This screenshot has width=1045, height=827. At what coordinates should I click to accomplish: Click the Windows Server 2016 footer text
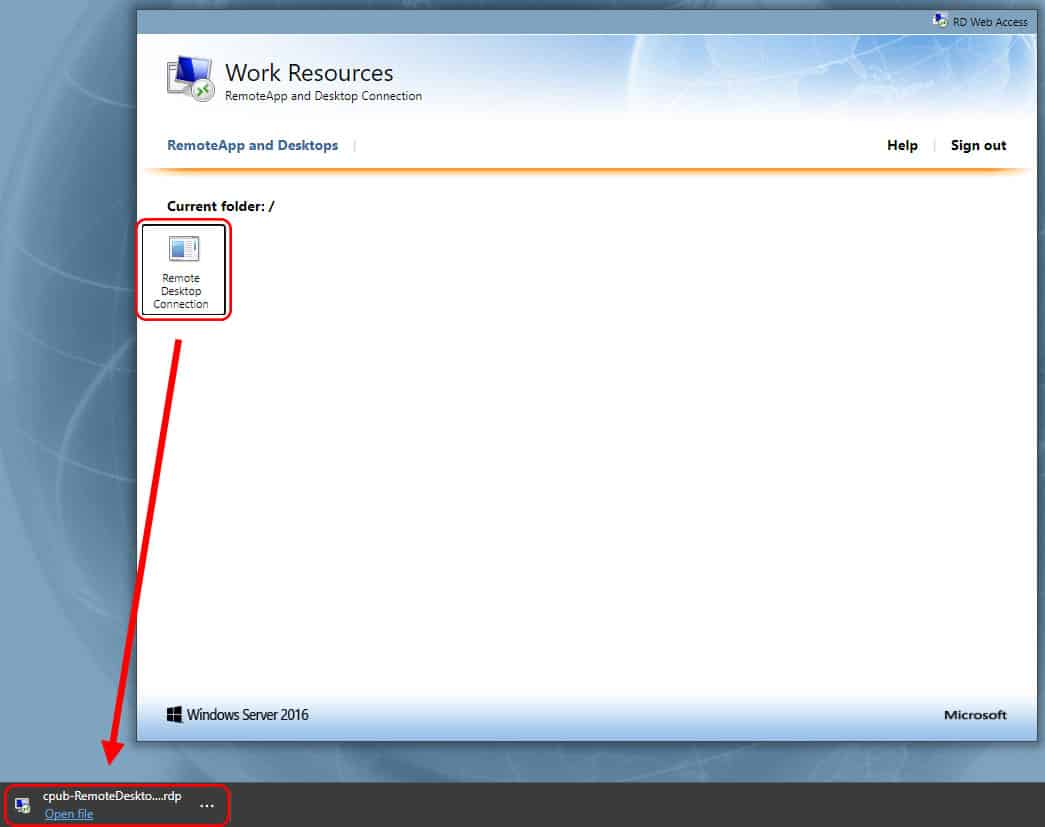[247, 715]
